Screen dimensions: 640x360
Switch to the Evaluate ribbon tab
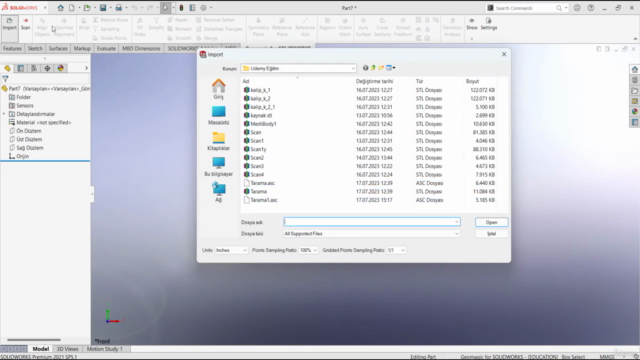coord(106,49)
